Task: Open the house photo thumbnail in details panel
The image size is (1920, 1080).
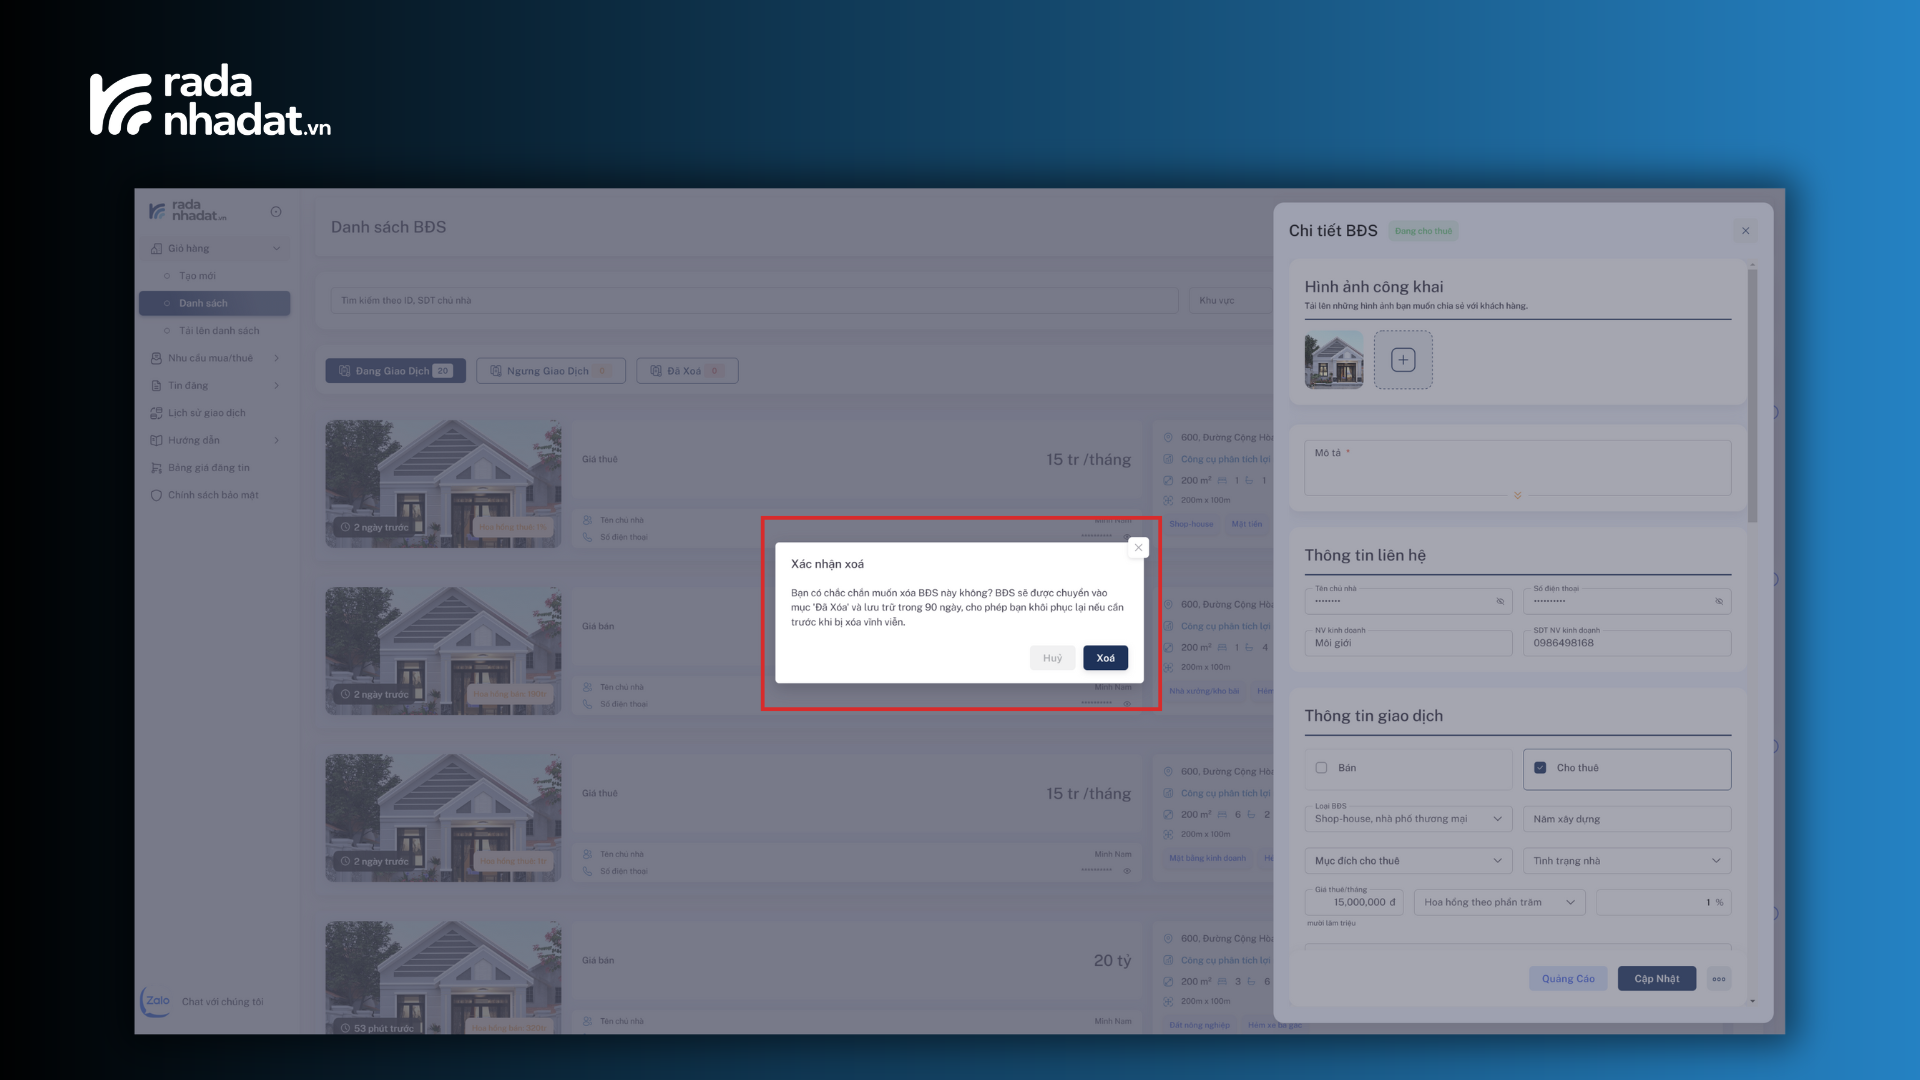Action: (x=1334, y=360)
